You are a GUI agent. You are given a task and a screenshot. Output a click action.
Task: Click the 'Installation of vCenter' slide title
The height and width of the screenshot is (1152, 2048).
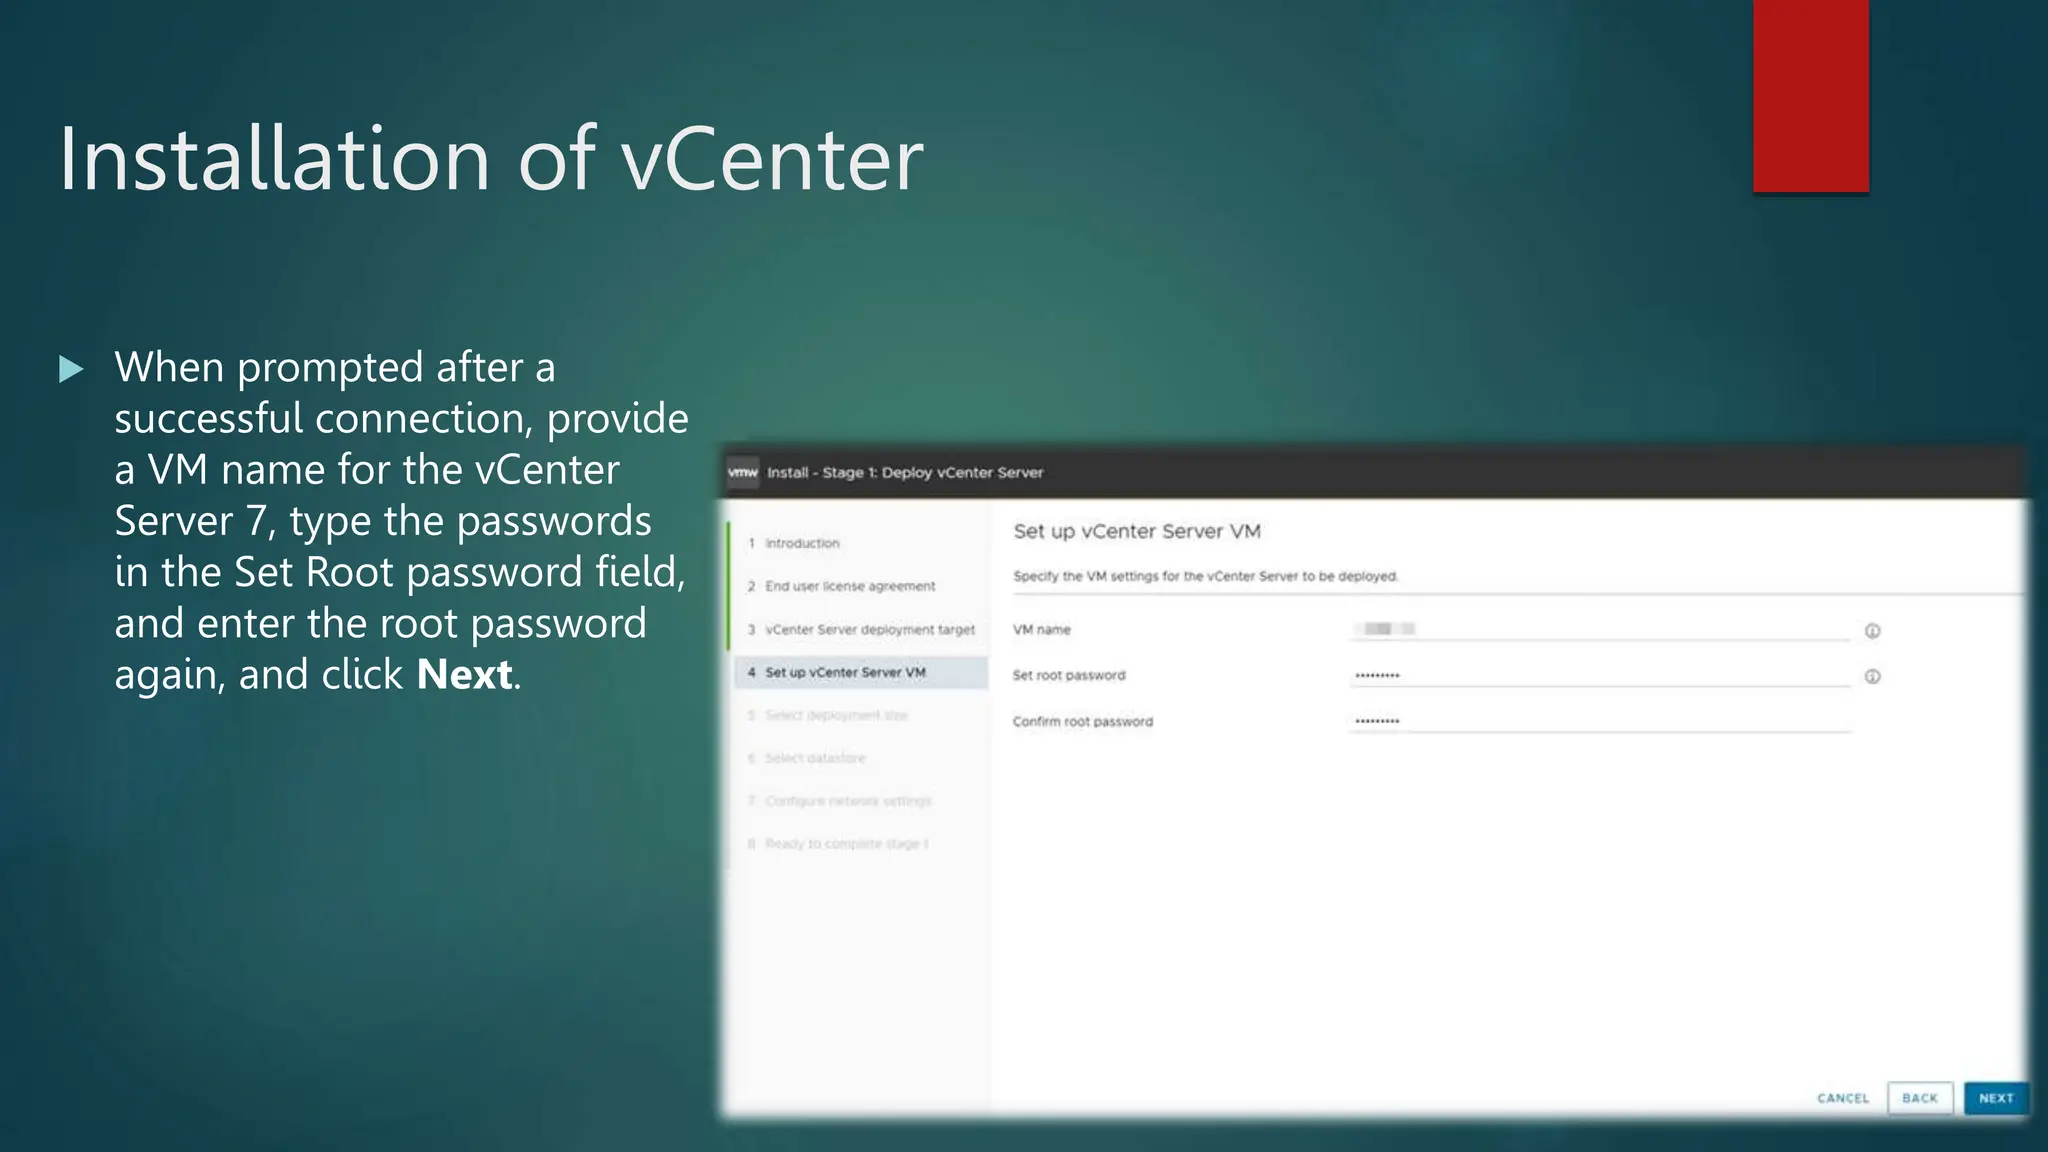(491, 158)
